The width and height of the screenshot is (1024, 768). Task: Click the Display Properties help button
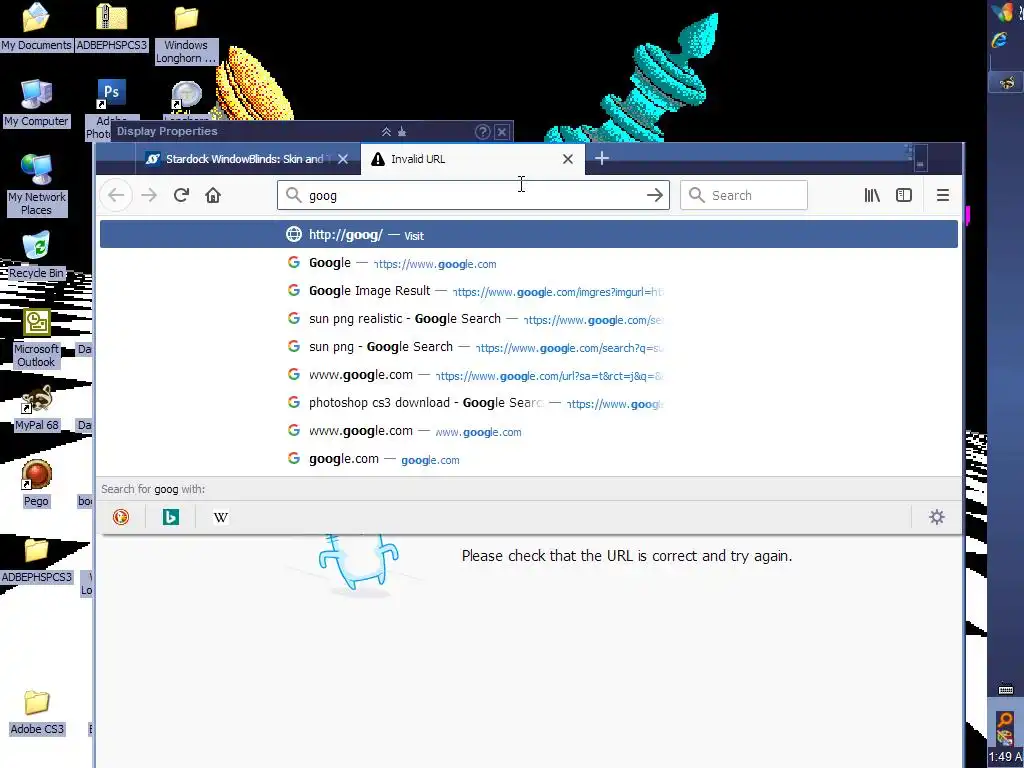[x=483, y=132]
